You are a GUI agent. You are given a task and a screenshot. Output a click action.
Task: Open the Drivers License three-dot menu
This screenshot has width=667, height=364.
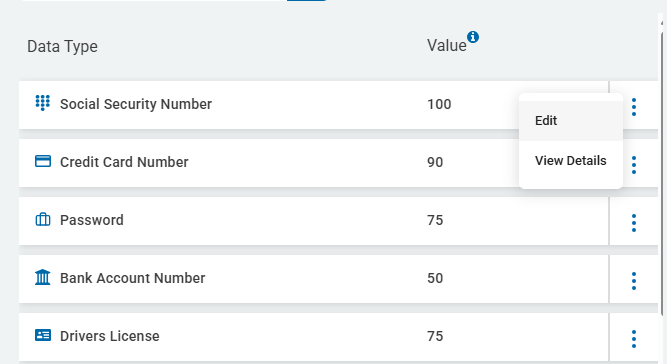click(634, 339)
